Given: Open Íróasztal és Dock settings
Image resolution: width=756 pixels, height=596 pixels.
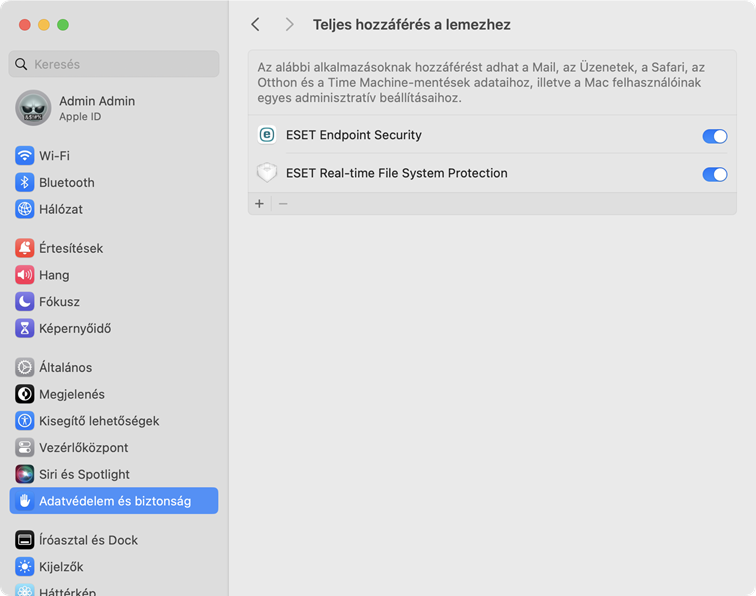Looking at the screenshot, I should (114, 540).
